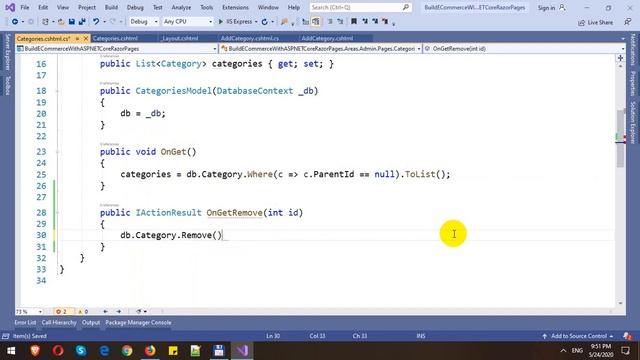Open the Output panel tab

tap(91, 322)
